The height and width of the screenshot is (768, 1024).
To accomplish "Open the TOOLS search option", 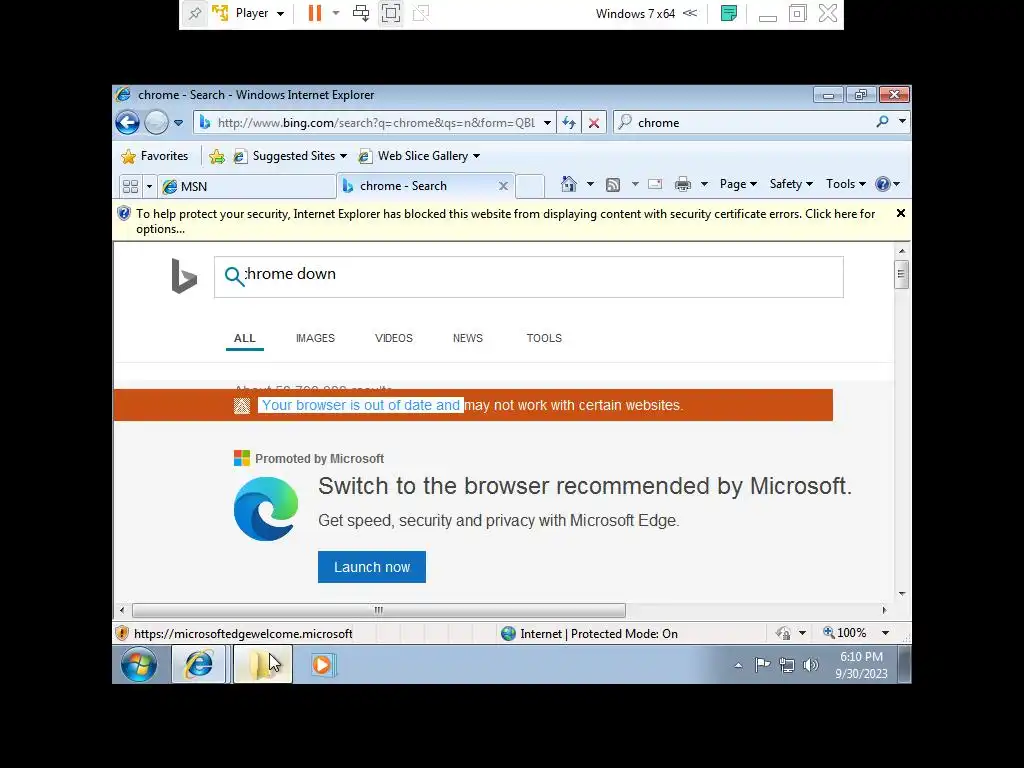I will (x=544, y=338).
